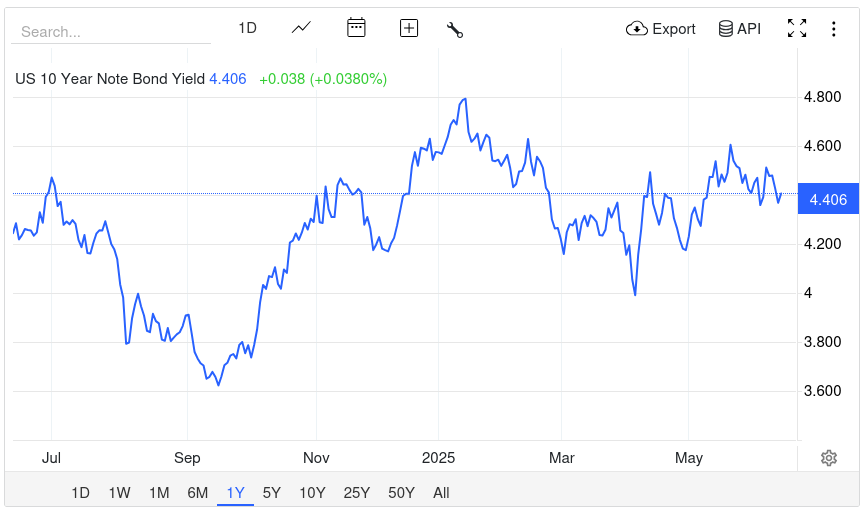Click the US 10 Year Note Bond Yield title
Viewport: 865px width, 512px height.
[x=110, y=78]
